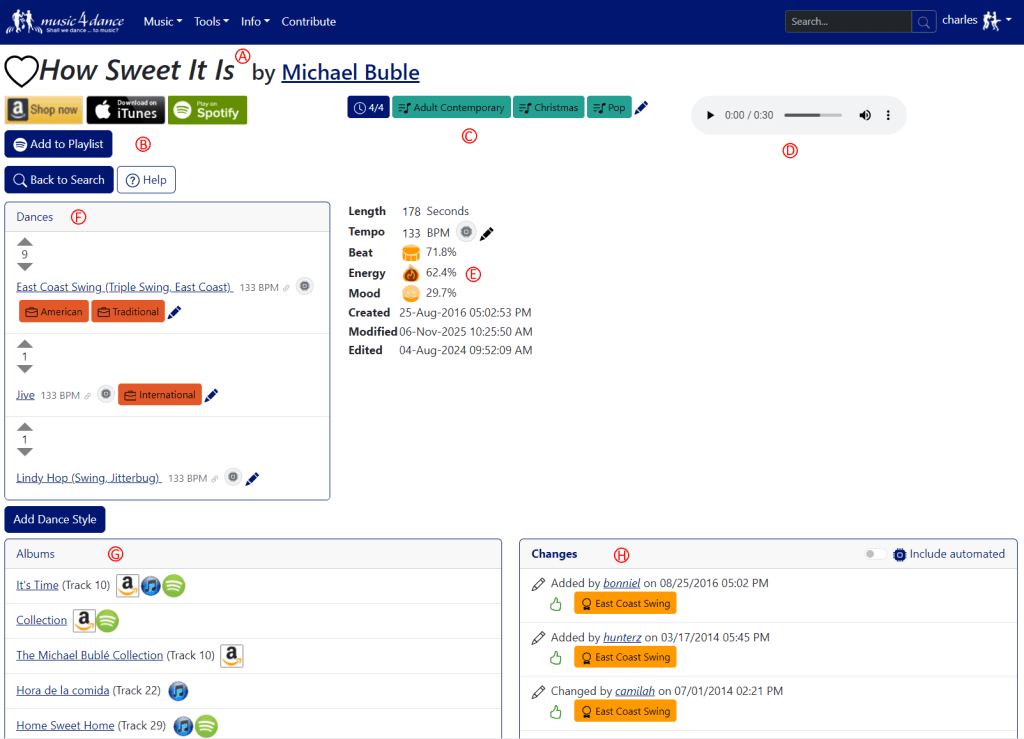Open East Coast Swing dance link
The image size is (1024, 739).
tap(124, 287)
